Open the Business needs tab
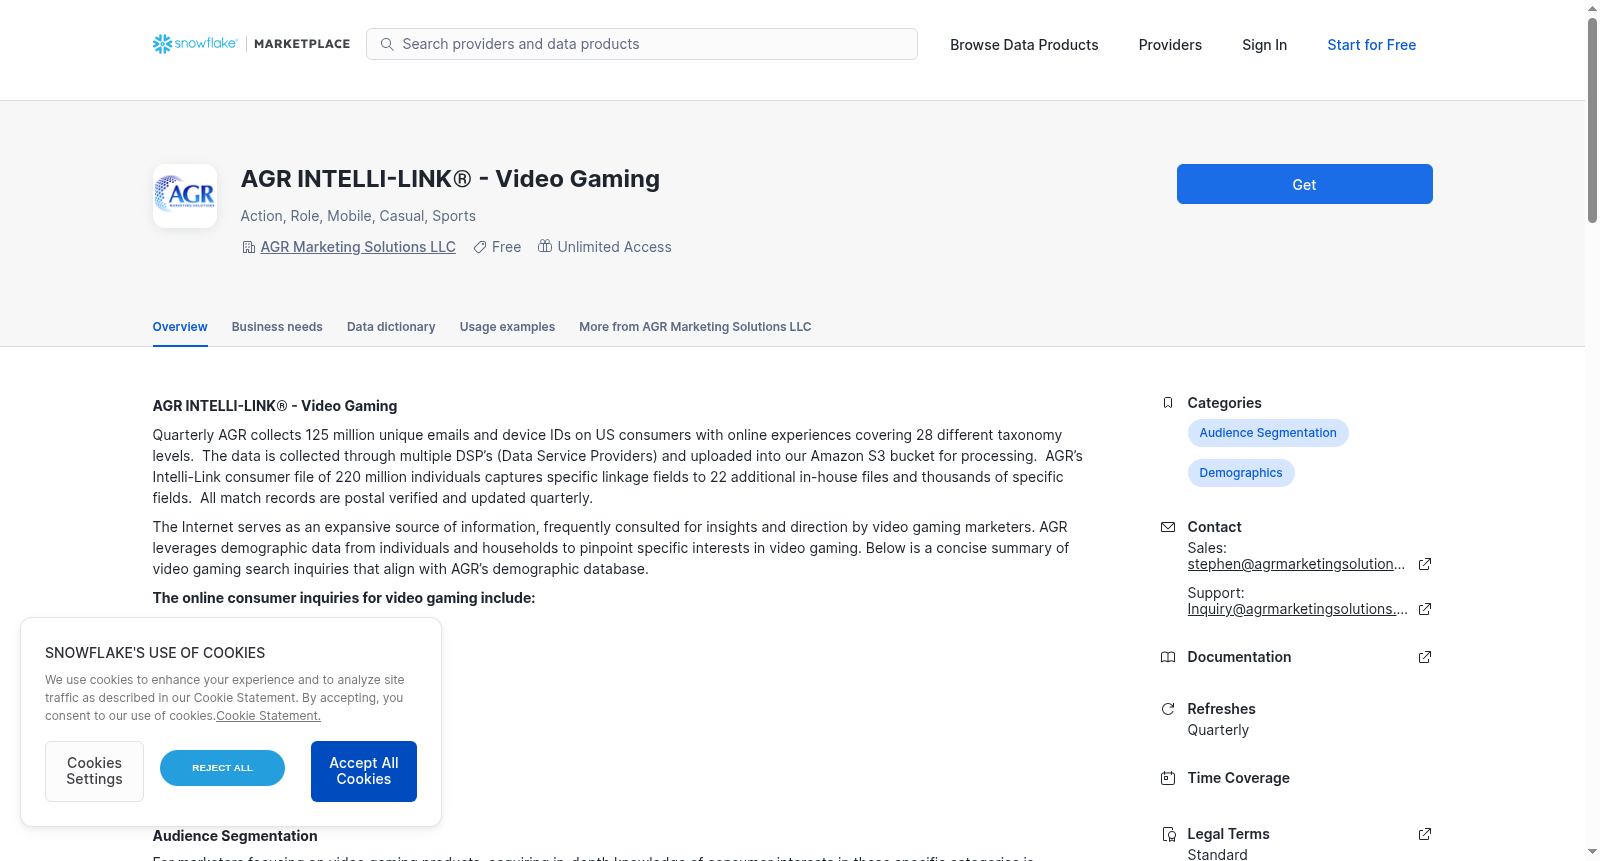Image resolution: width=1600 pixels, height=861 pixels. [x=277, y=327]
